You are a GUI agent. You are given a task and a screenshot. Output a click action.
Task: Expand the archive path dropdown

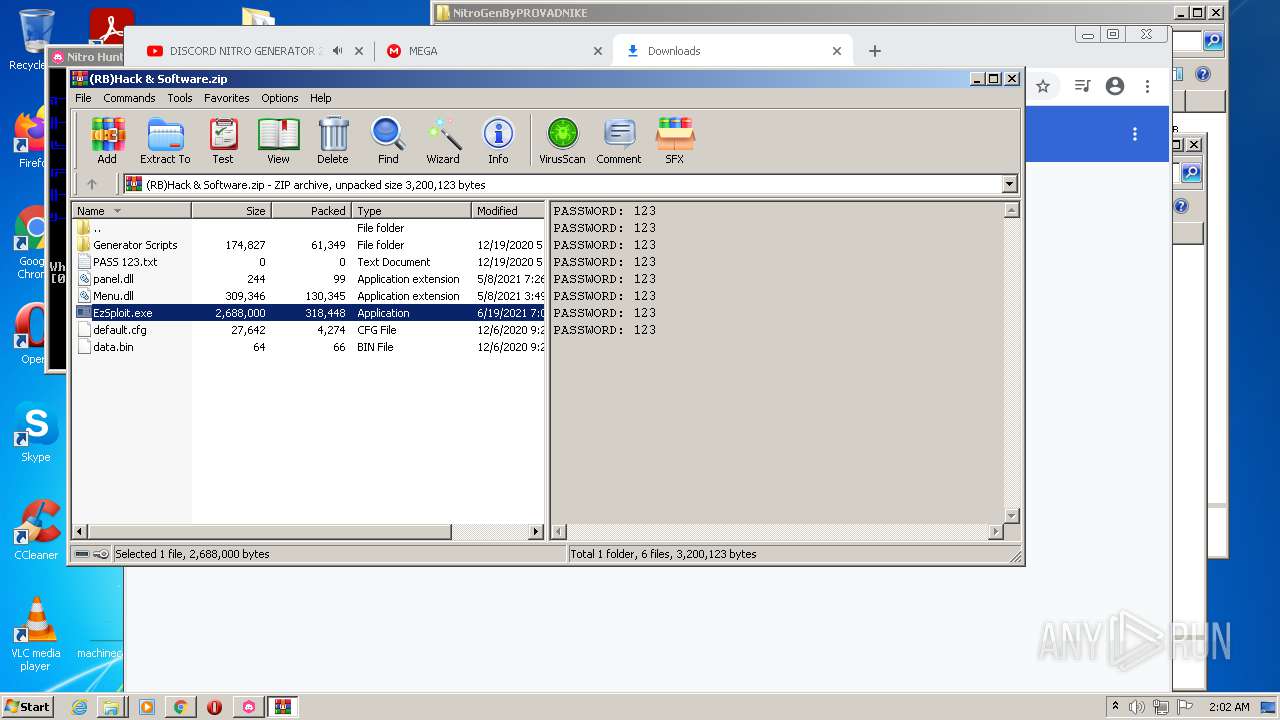[x=1009, y=184]
